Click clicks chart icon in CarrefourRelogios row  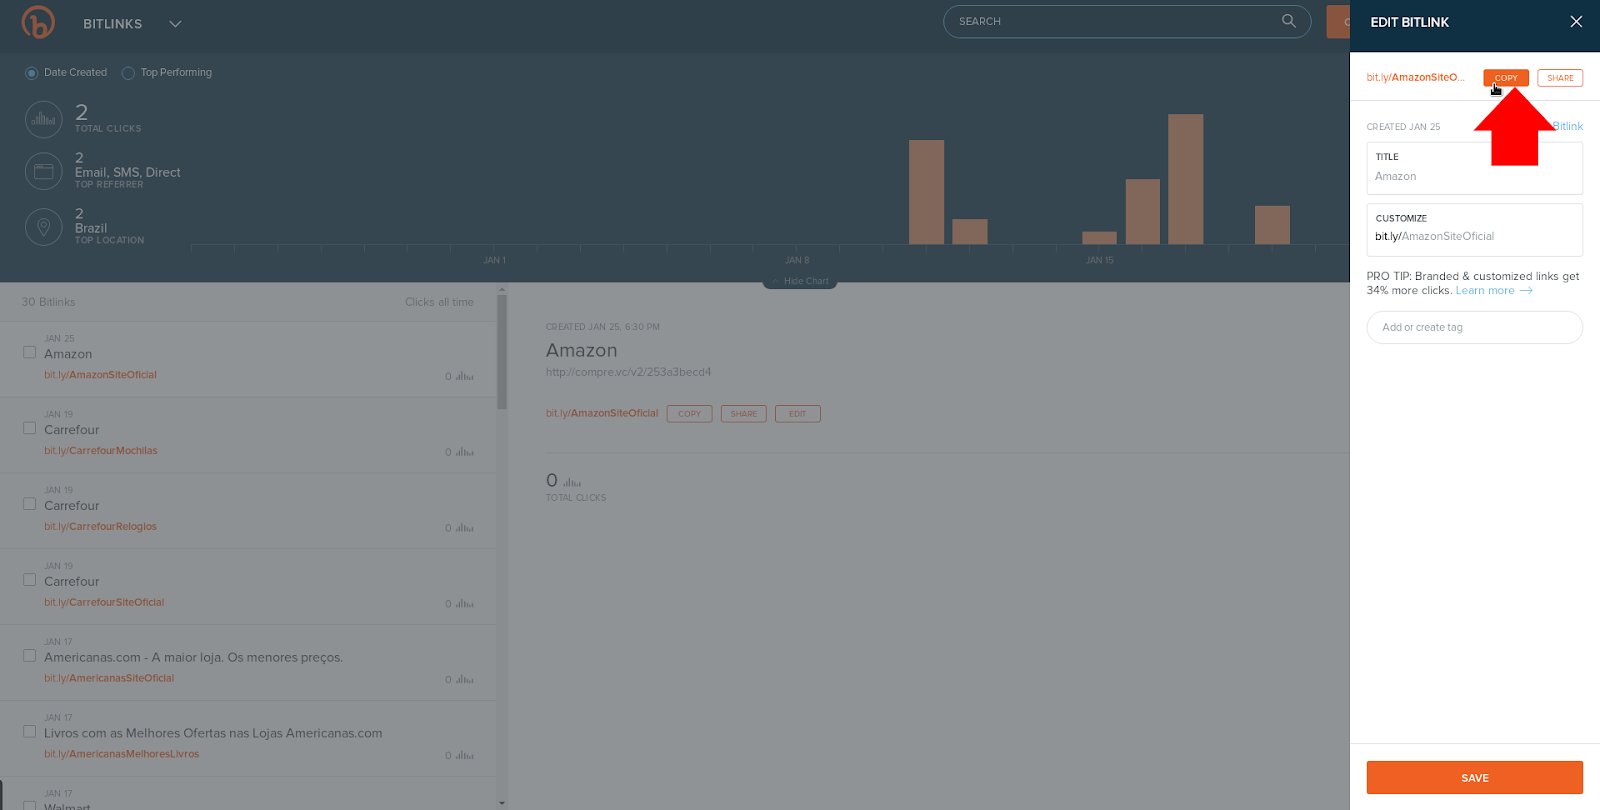(x=465, y=528)
